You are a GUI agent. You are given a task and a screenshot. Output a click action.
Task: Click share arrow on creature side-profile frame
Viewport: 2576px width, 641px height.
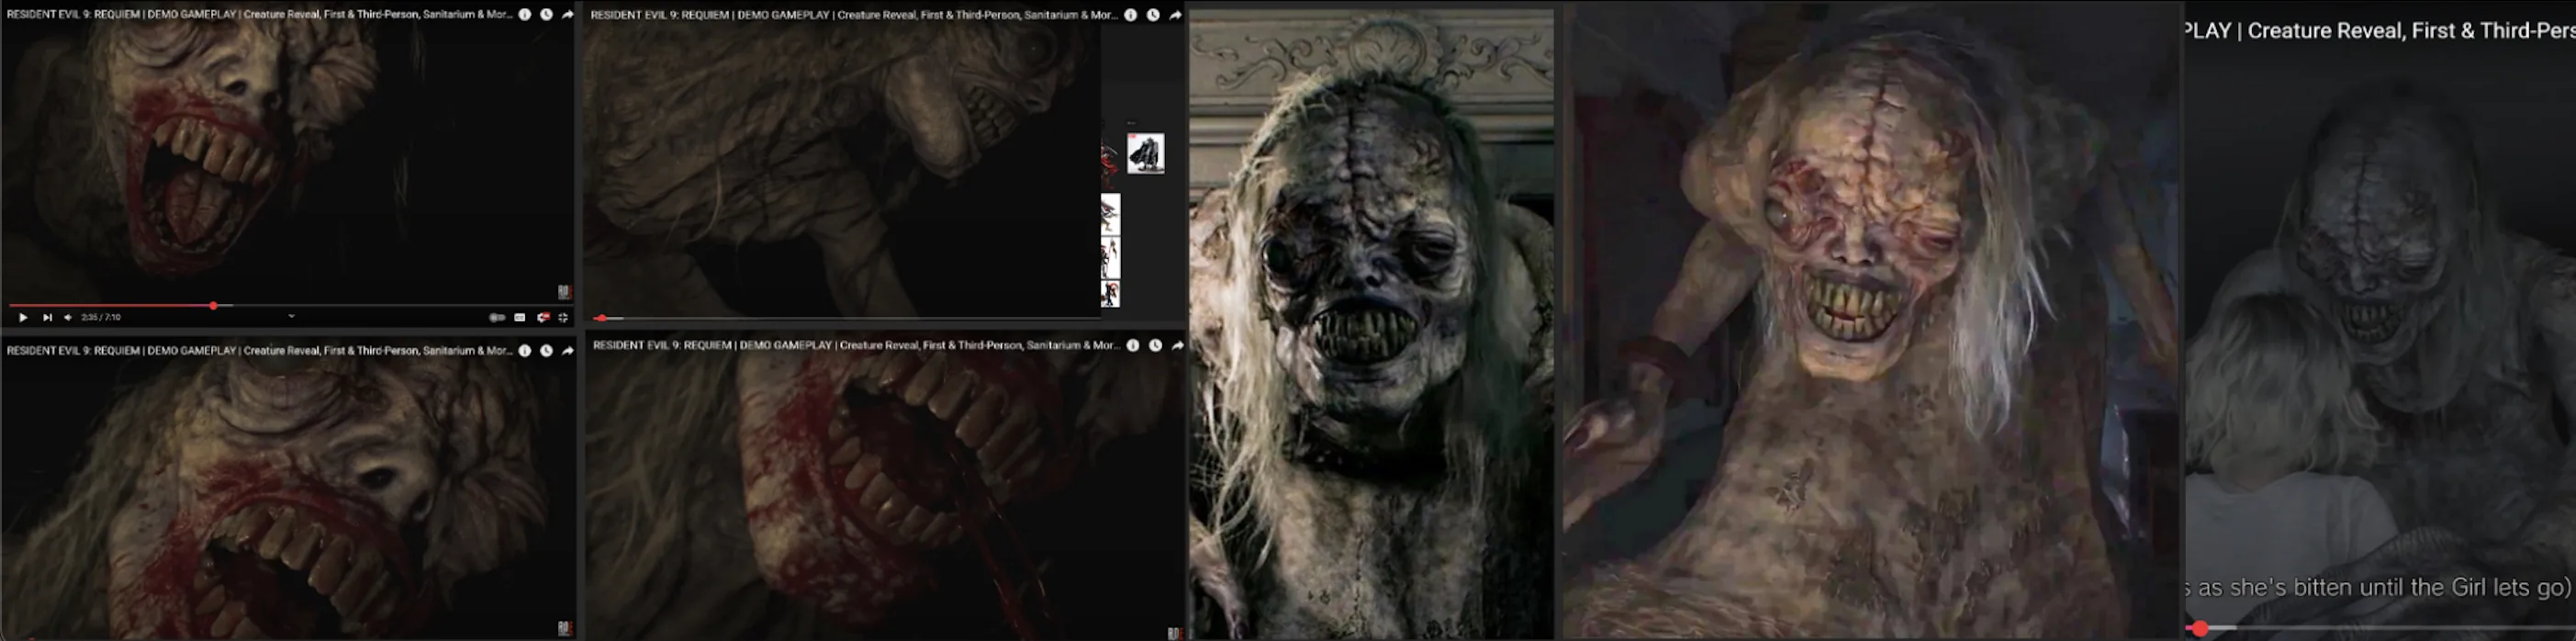point(1175,15)
